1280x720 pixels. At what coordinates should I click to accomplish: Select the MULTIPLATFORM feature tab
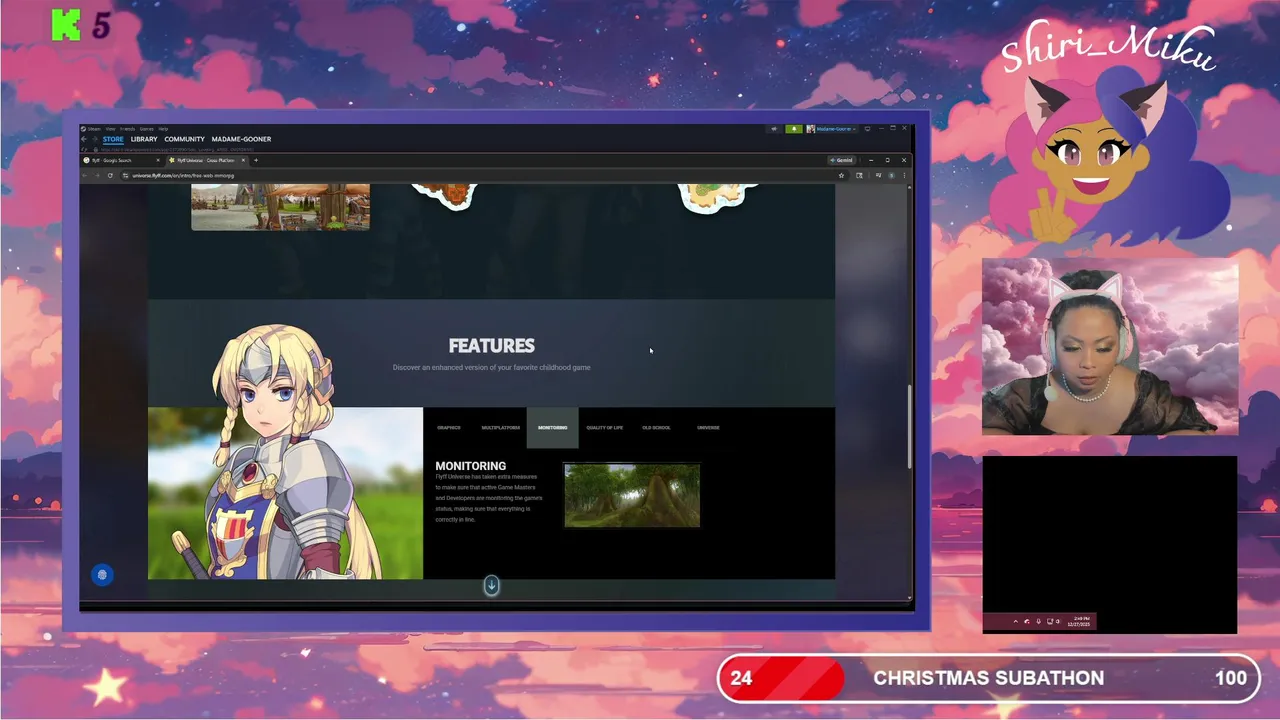tap(501, 428)
